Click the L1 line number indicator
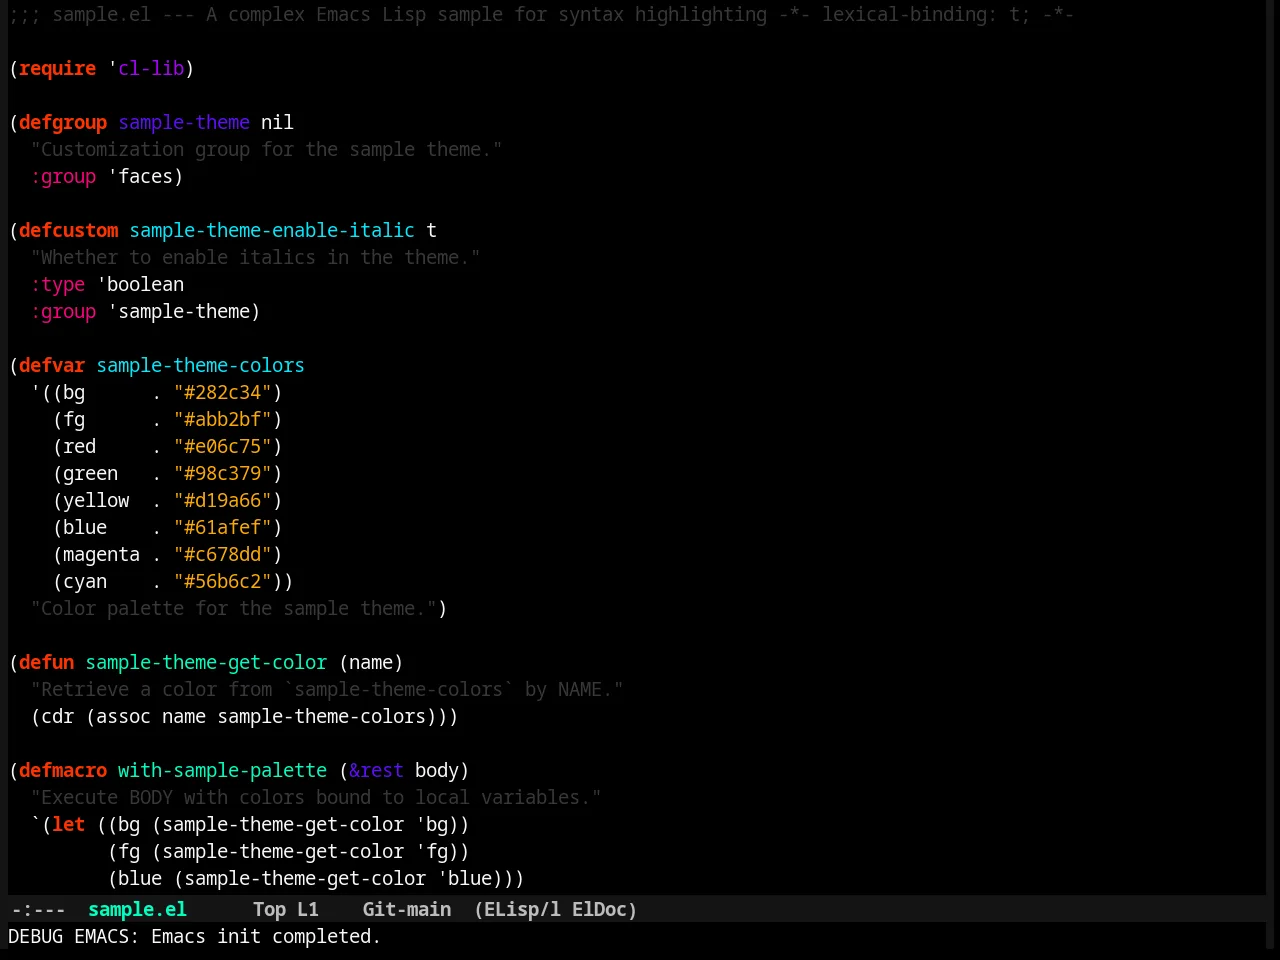This screenshot has width=1280, height=960. (308, 909)
